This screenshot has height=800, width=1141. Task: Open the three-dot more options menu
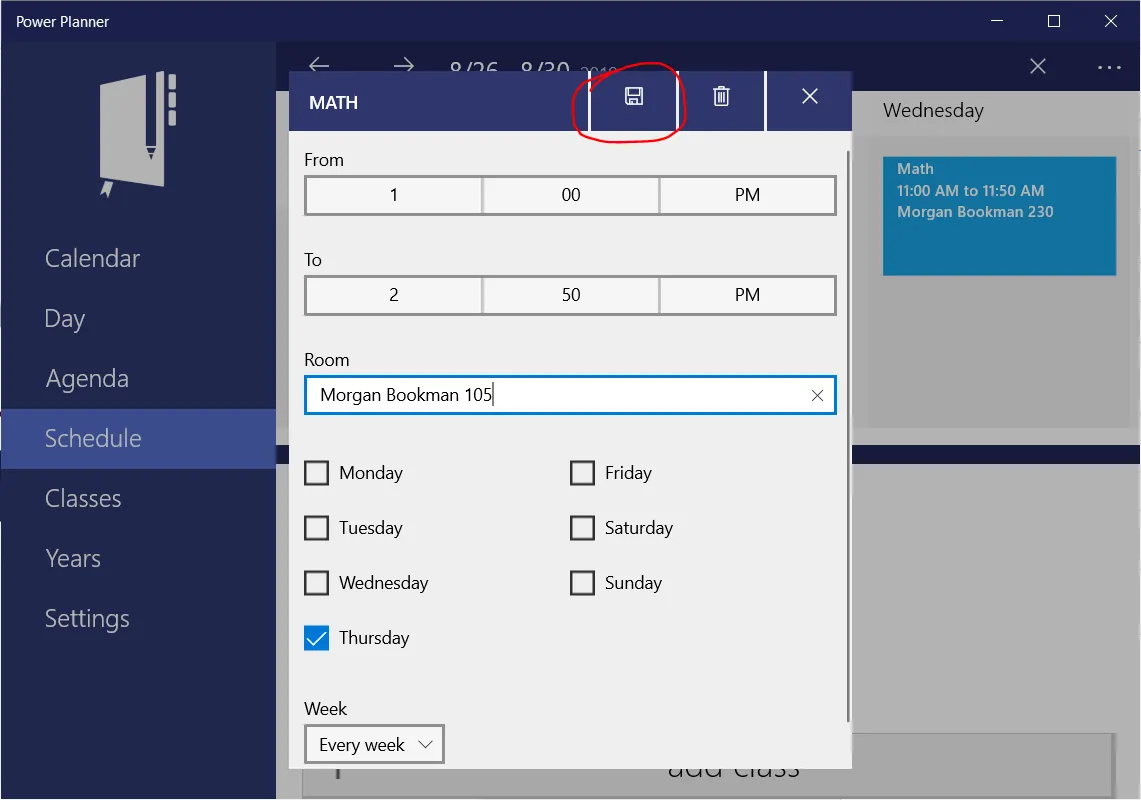(1109, 67)
